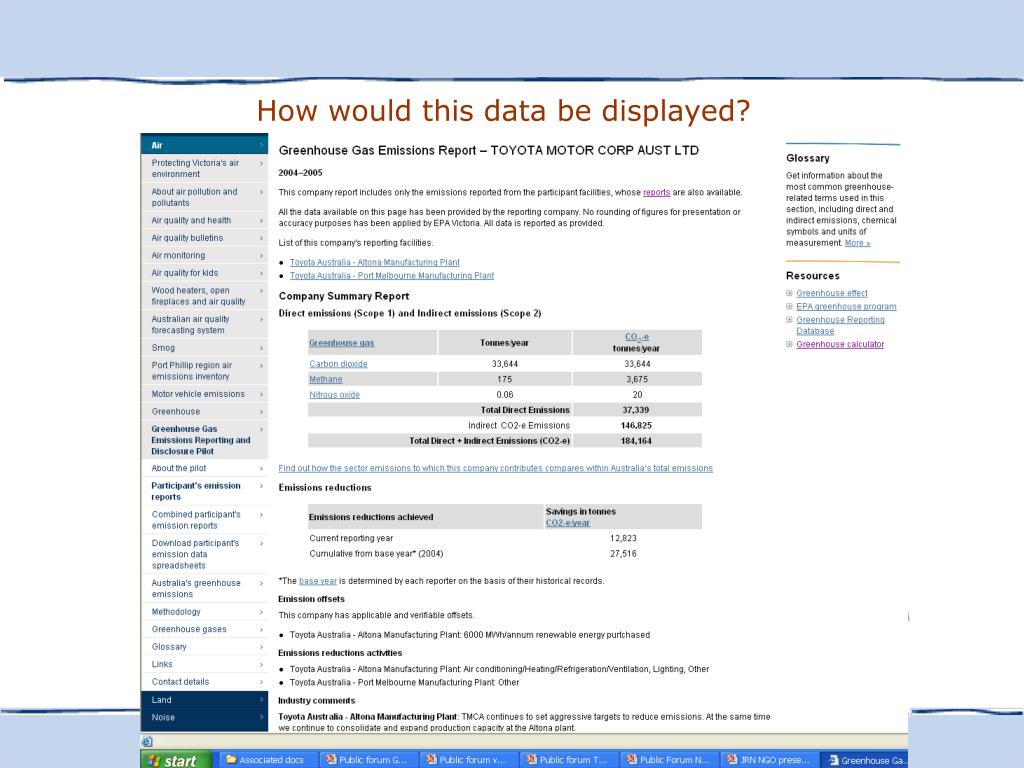Click plus icon beside Greenhouse calculator
The height and width of the screenshot is (768, 1024).
tap(790, 344)
